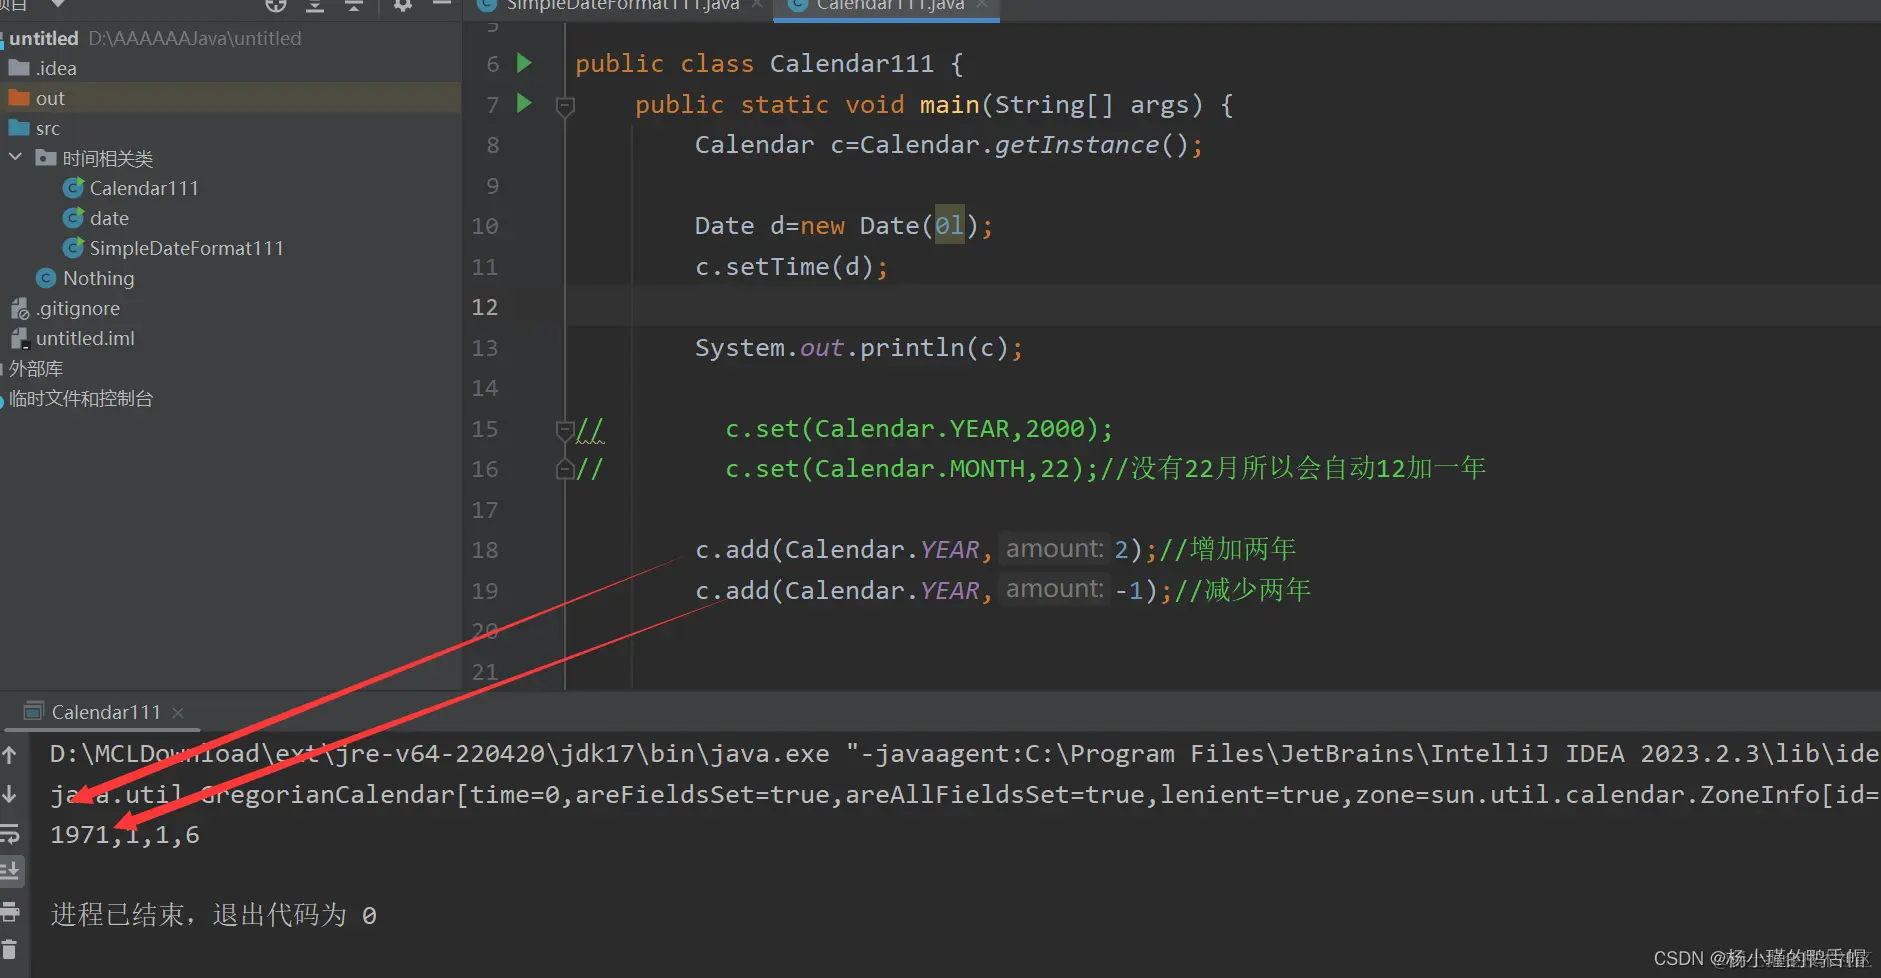1881x978 pixels.
Task: Collapse the 时间相关类 package folder
Action: pos(15,157)
